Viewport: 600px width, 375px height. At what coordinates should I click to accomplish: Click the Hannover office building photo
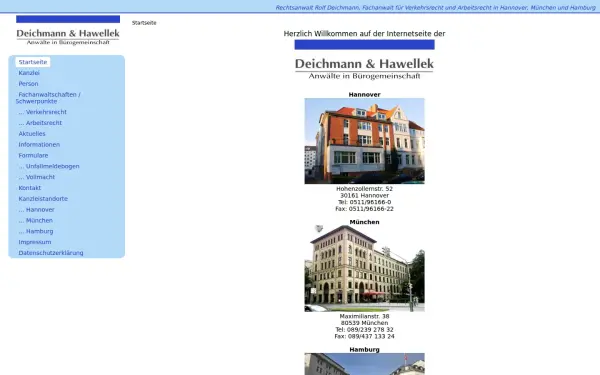click(364, 141)
